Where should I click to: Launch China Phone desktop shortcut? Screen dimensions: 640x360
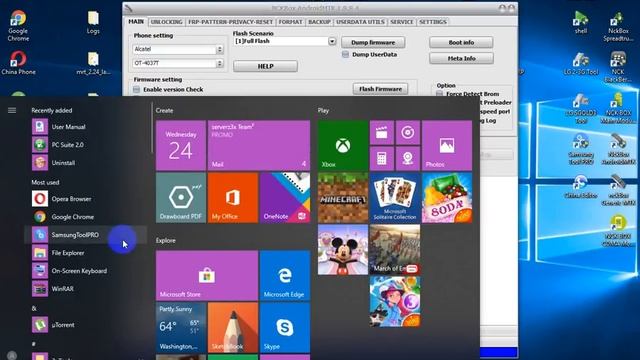coord(18,63)
